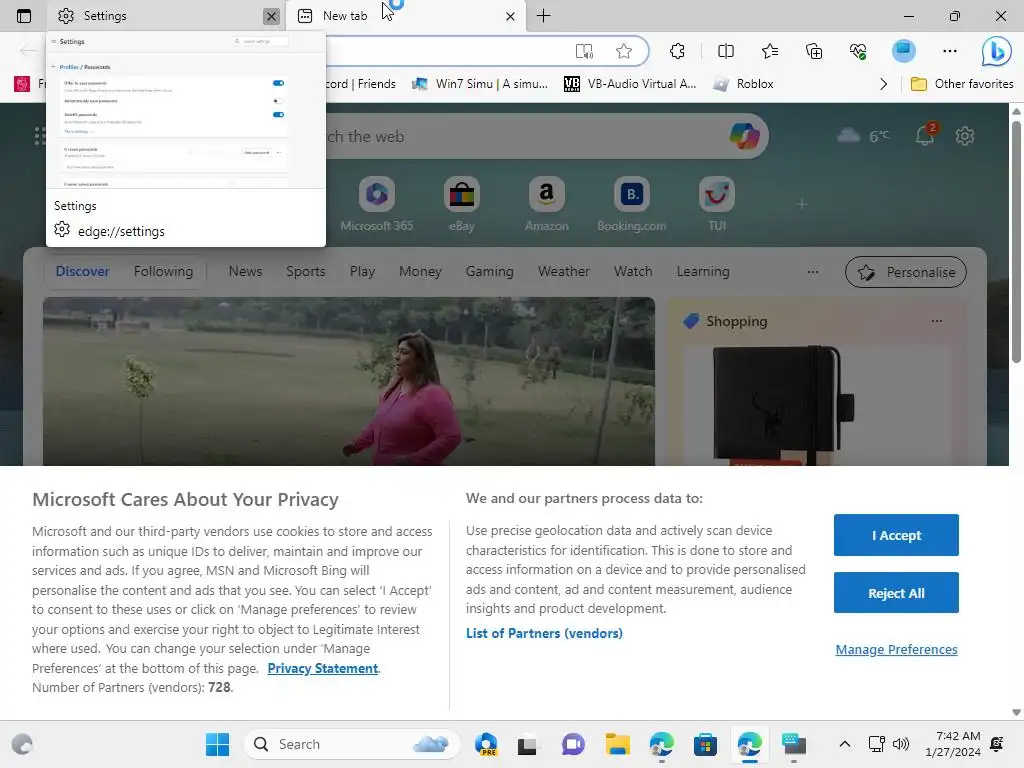Open the Manage Preferences link
Image resolution: width=1024 pixels, height=768 pixels.
click(896, 649)
